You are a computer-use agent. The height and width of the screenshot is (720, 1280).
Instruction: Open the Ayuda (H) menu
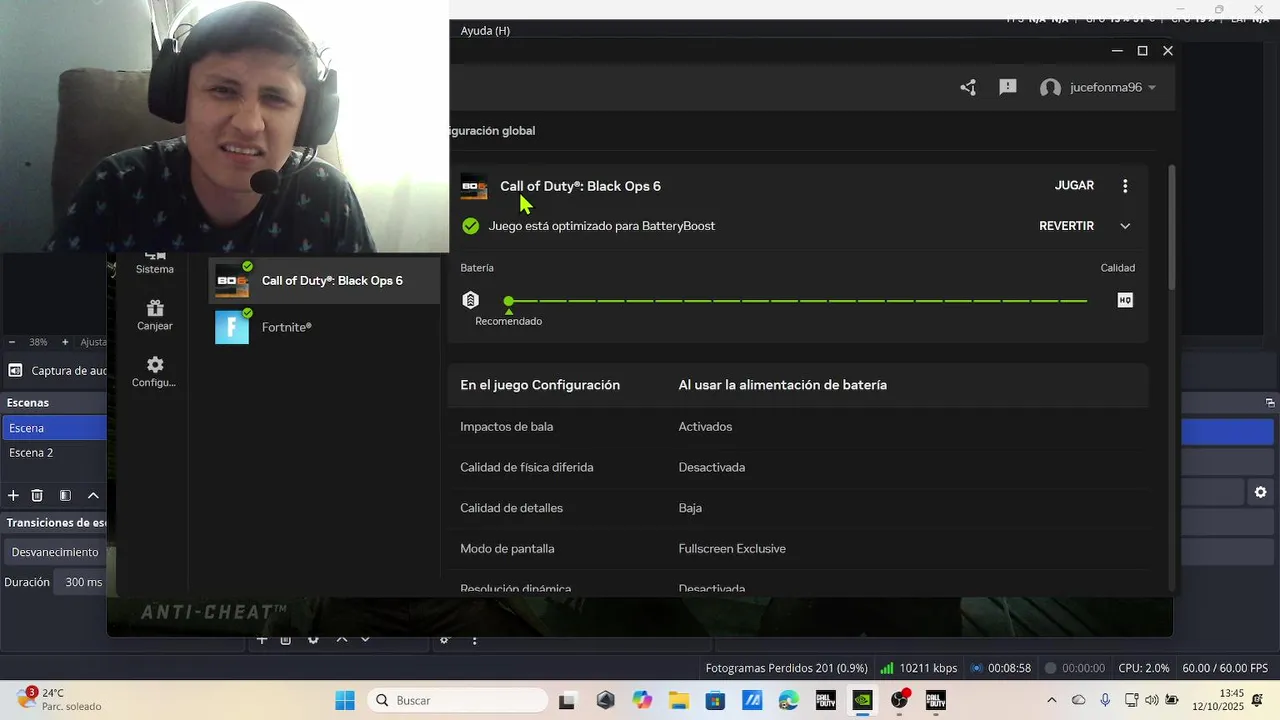pos(485,31)
